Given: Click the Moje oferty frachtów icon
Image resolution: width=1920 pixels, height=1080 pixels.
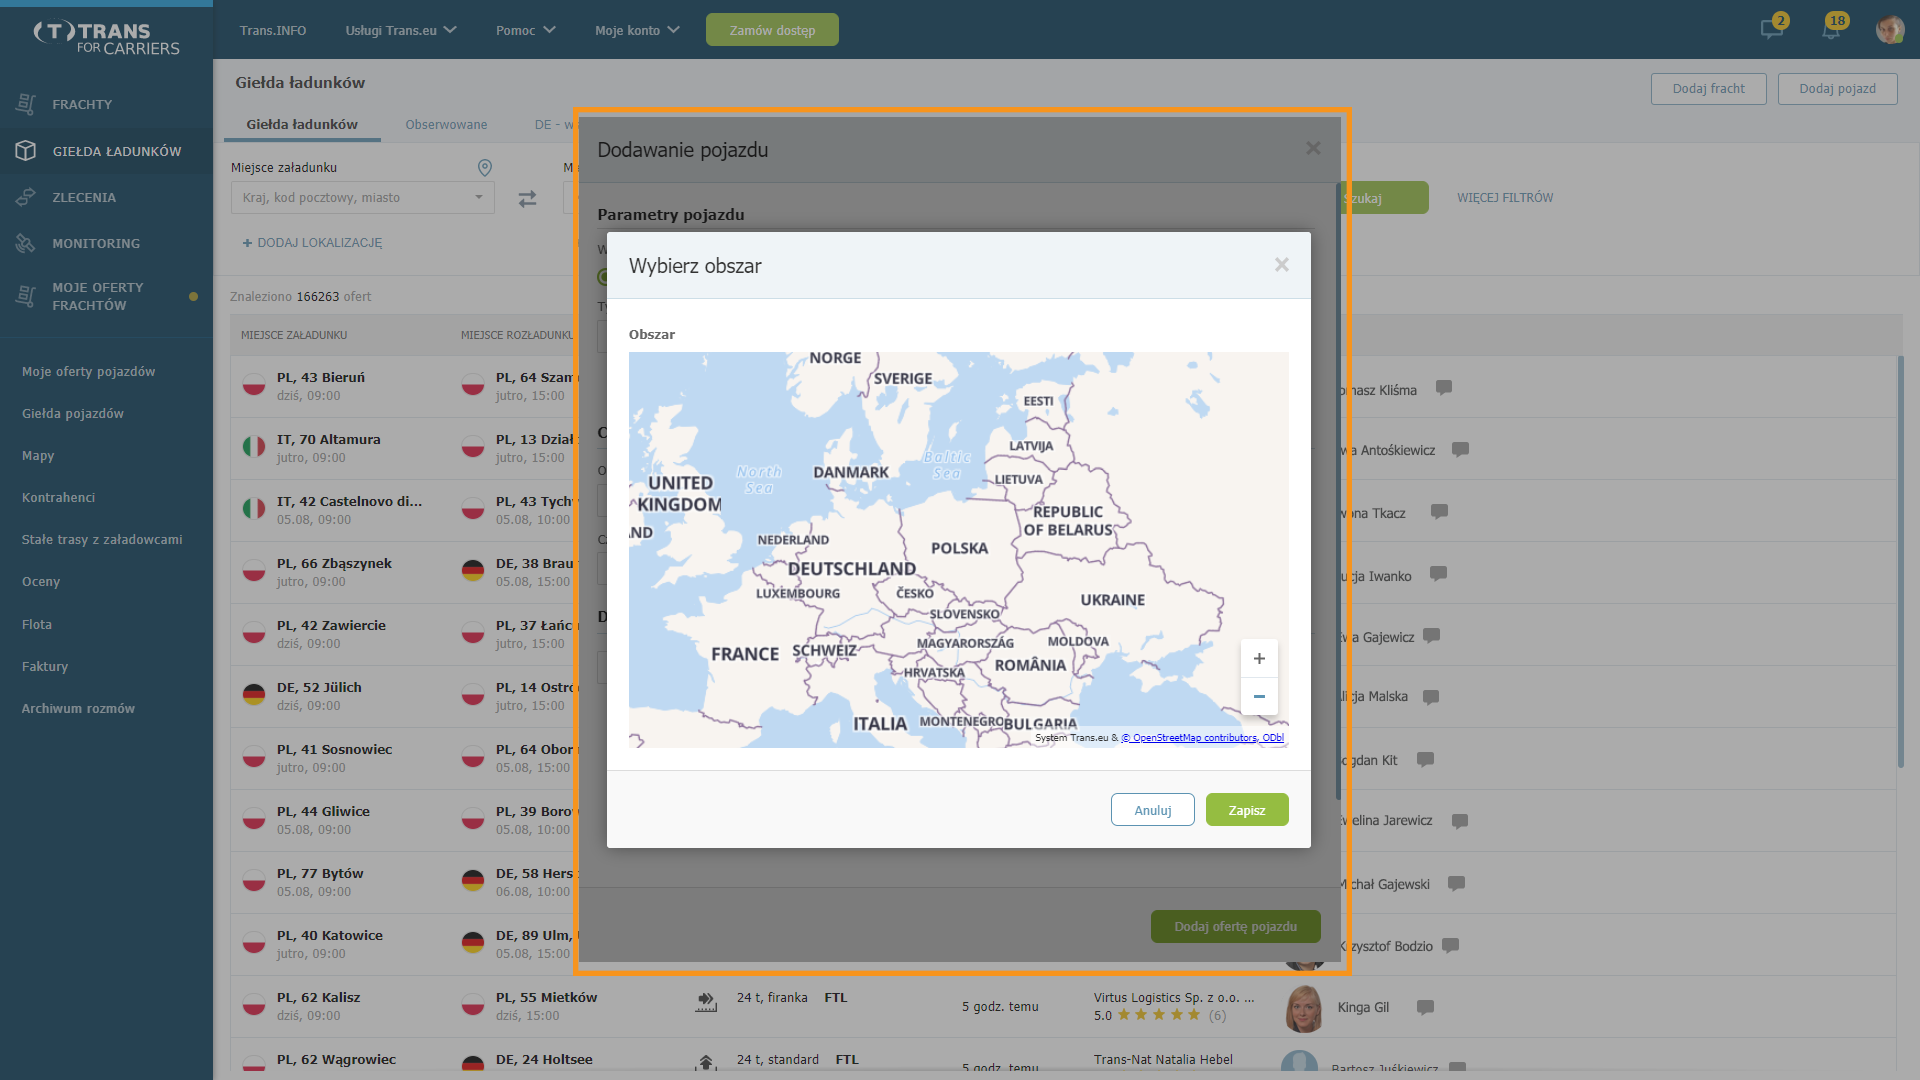Looking at the screenshot, I should tap(26, 296).
